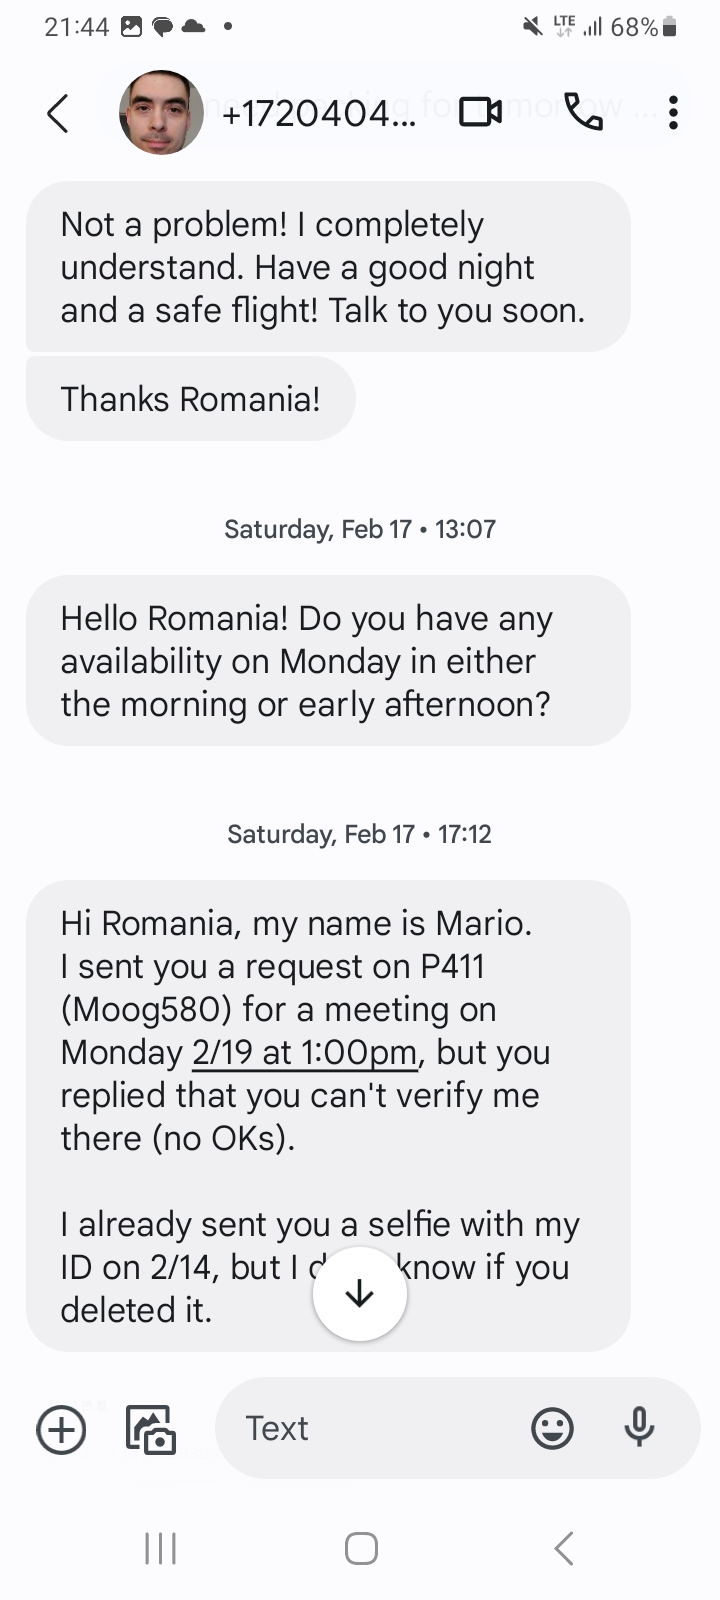Open the contact's profile photo
Viewport: 720px width, 1600px height.
[x=161, y=113]
